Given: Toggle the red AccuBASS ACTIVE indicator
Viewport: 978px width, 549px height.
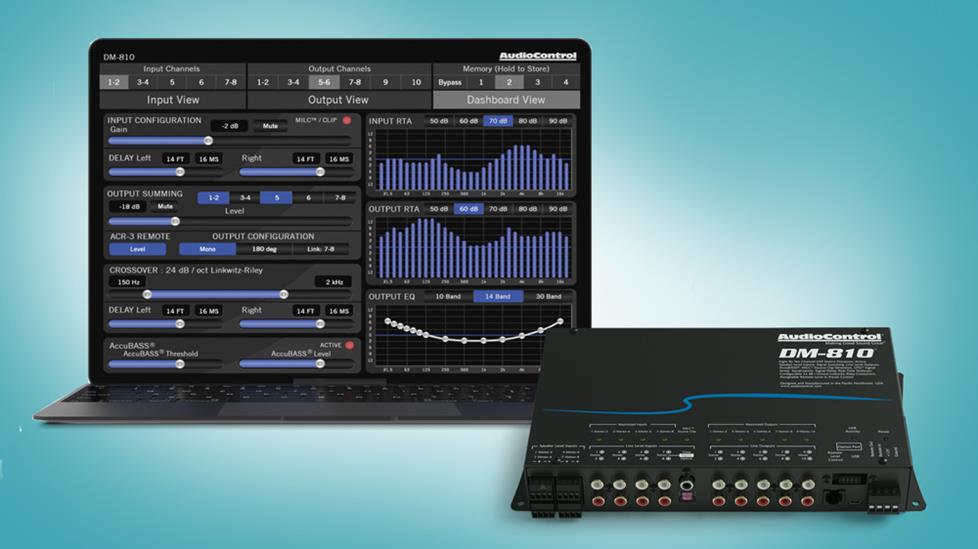Looking at the screenshot, I should 349,345.
